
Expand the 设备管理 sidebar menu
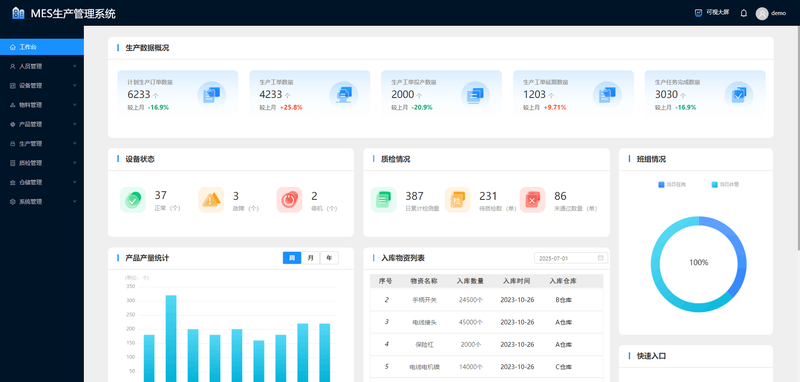coord(42,86)
